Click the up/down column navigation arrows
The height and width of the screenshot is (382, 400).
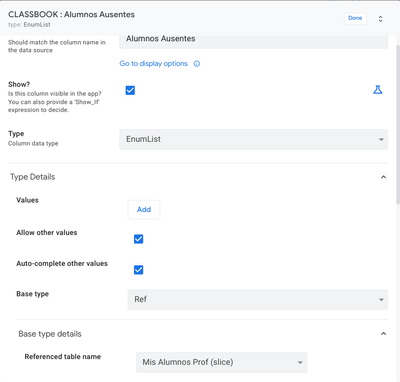(380, 19)
